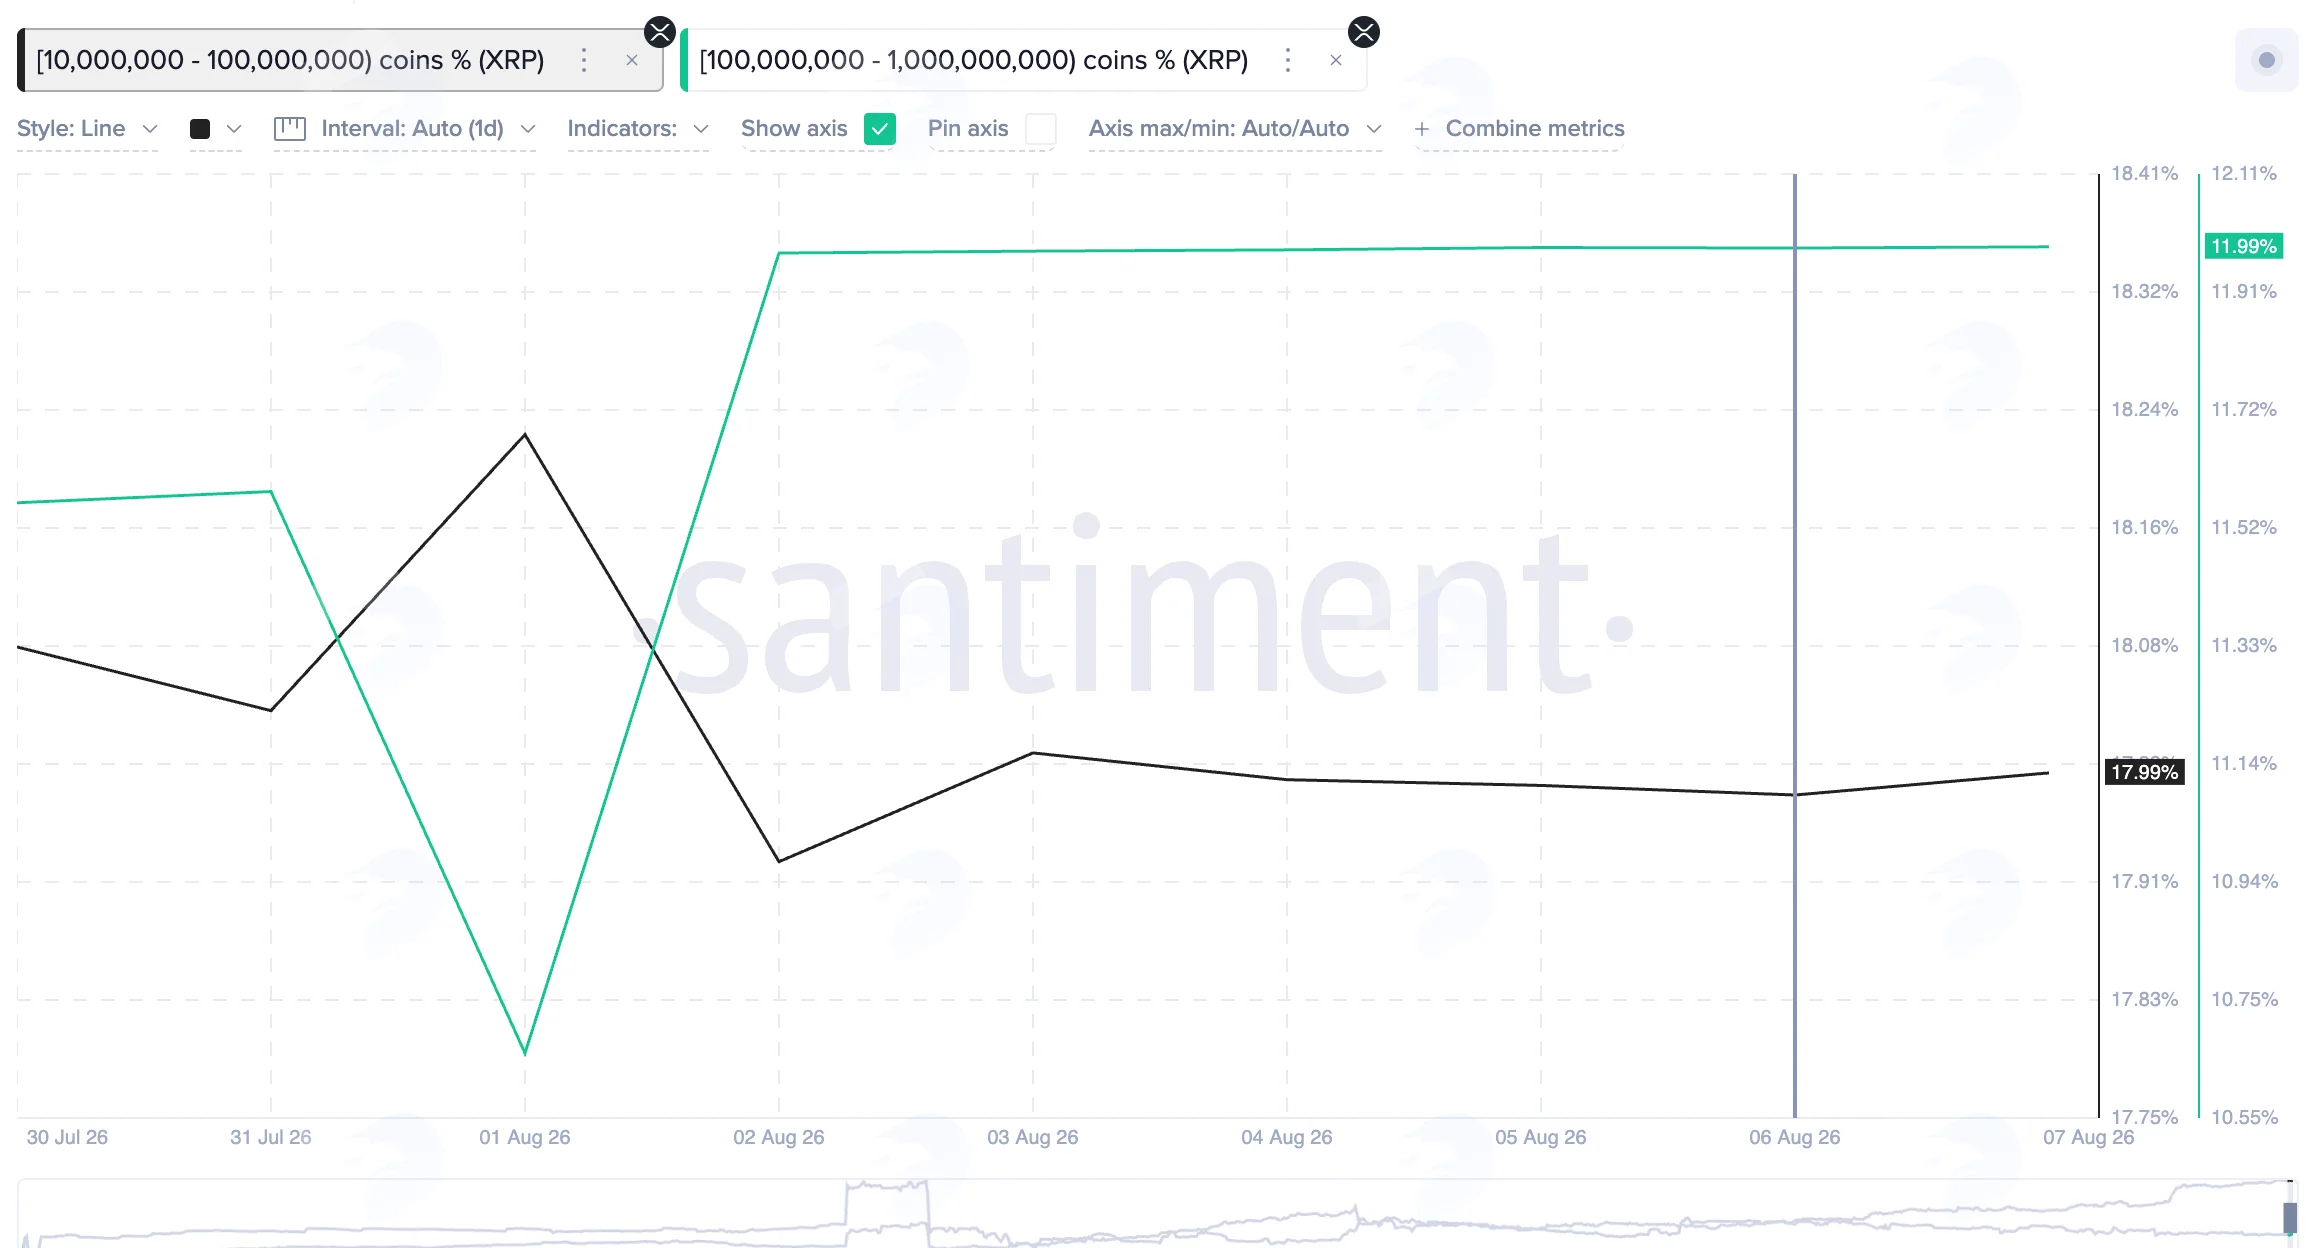The height and width of the screenshot is (1248, 2322).
Task: Click the 01 Aug 26 date label
Action: pos(525,1137)
